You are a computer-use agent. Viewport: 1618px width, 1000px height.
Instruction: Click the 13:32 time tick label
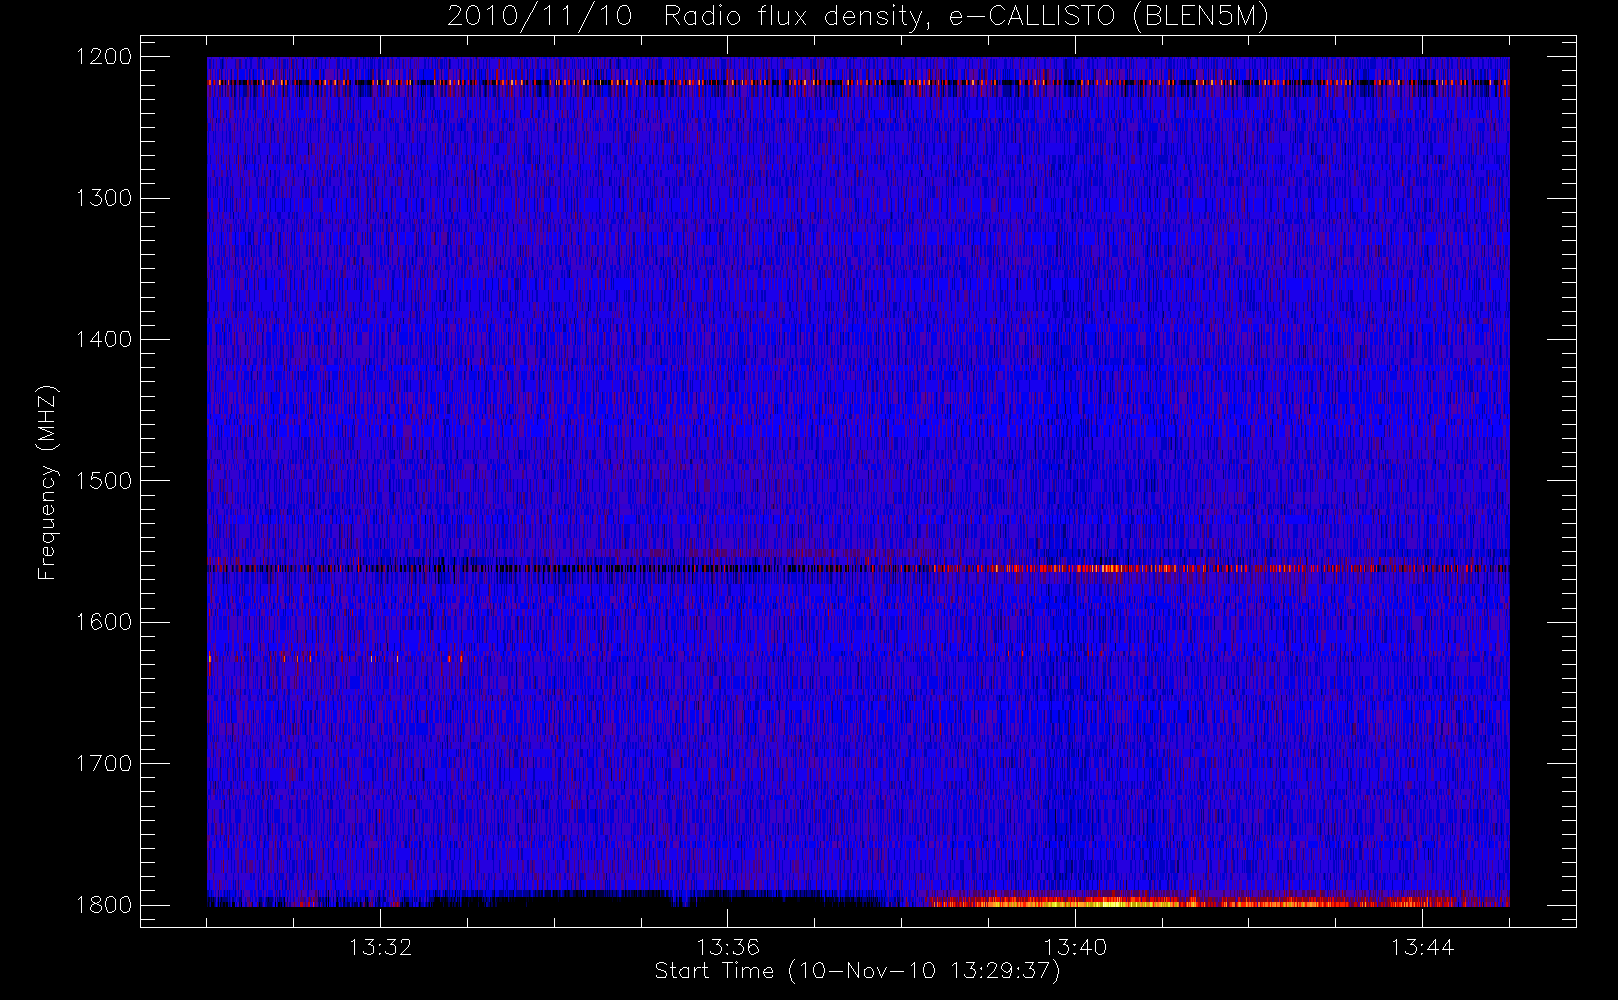pos(380,946)
